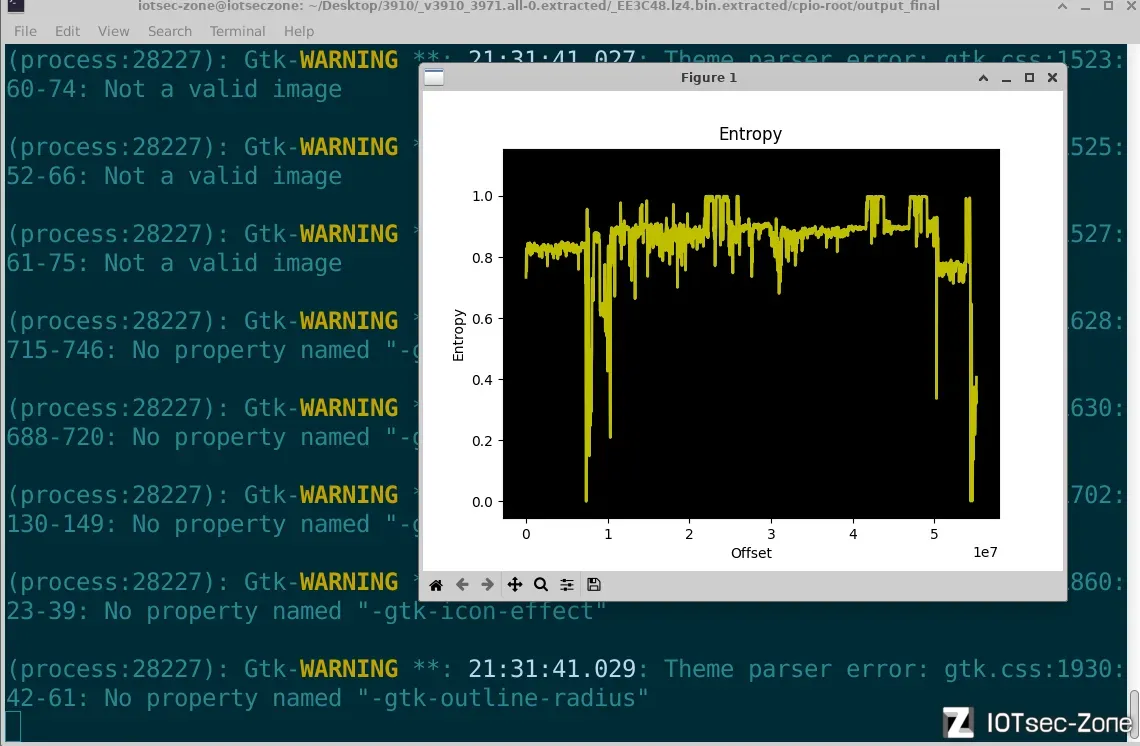The image size is (1140, 746).
Task: Select the zoom to rectangle tool
Action: coord(541,585)
